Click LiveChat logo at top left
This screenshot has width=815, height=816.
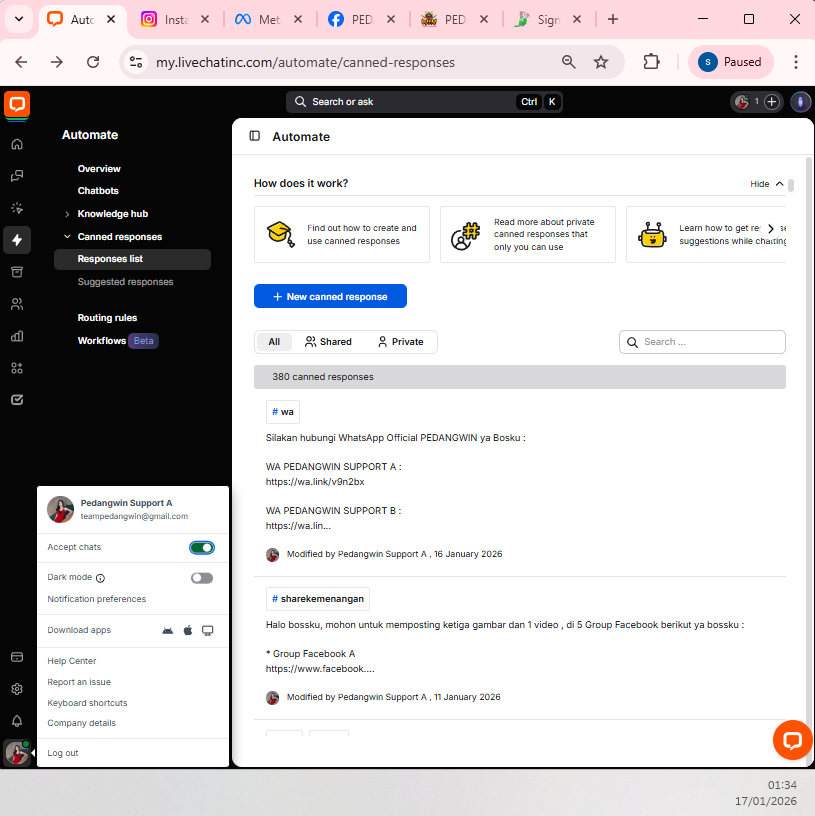pyautogui.click(x=17, y=104)
